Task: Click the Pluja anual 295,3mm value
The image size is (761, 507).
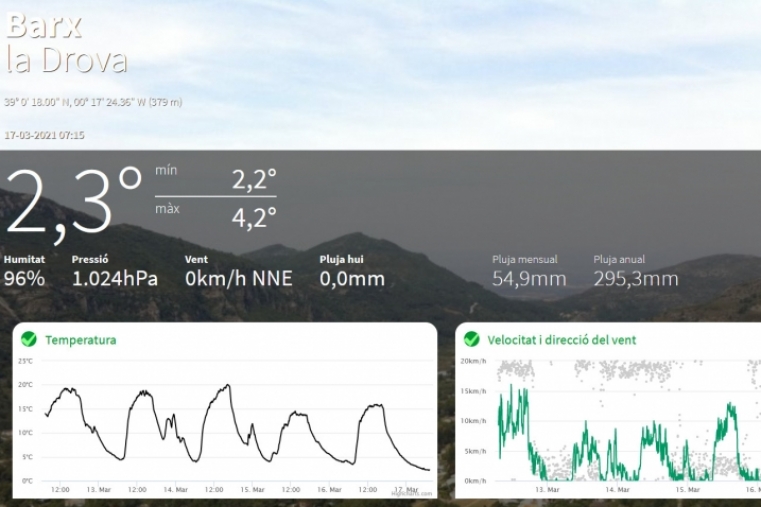Action: coord(635,279)
